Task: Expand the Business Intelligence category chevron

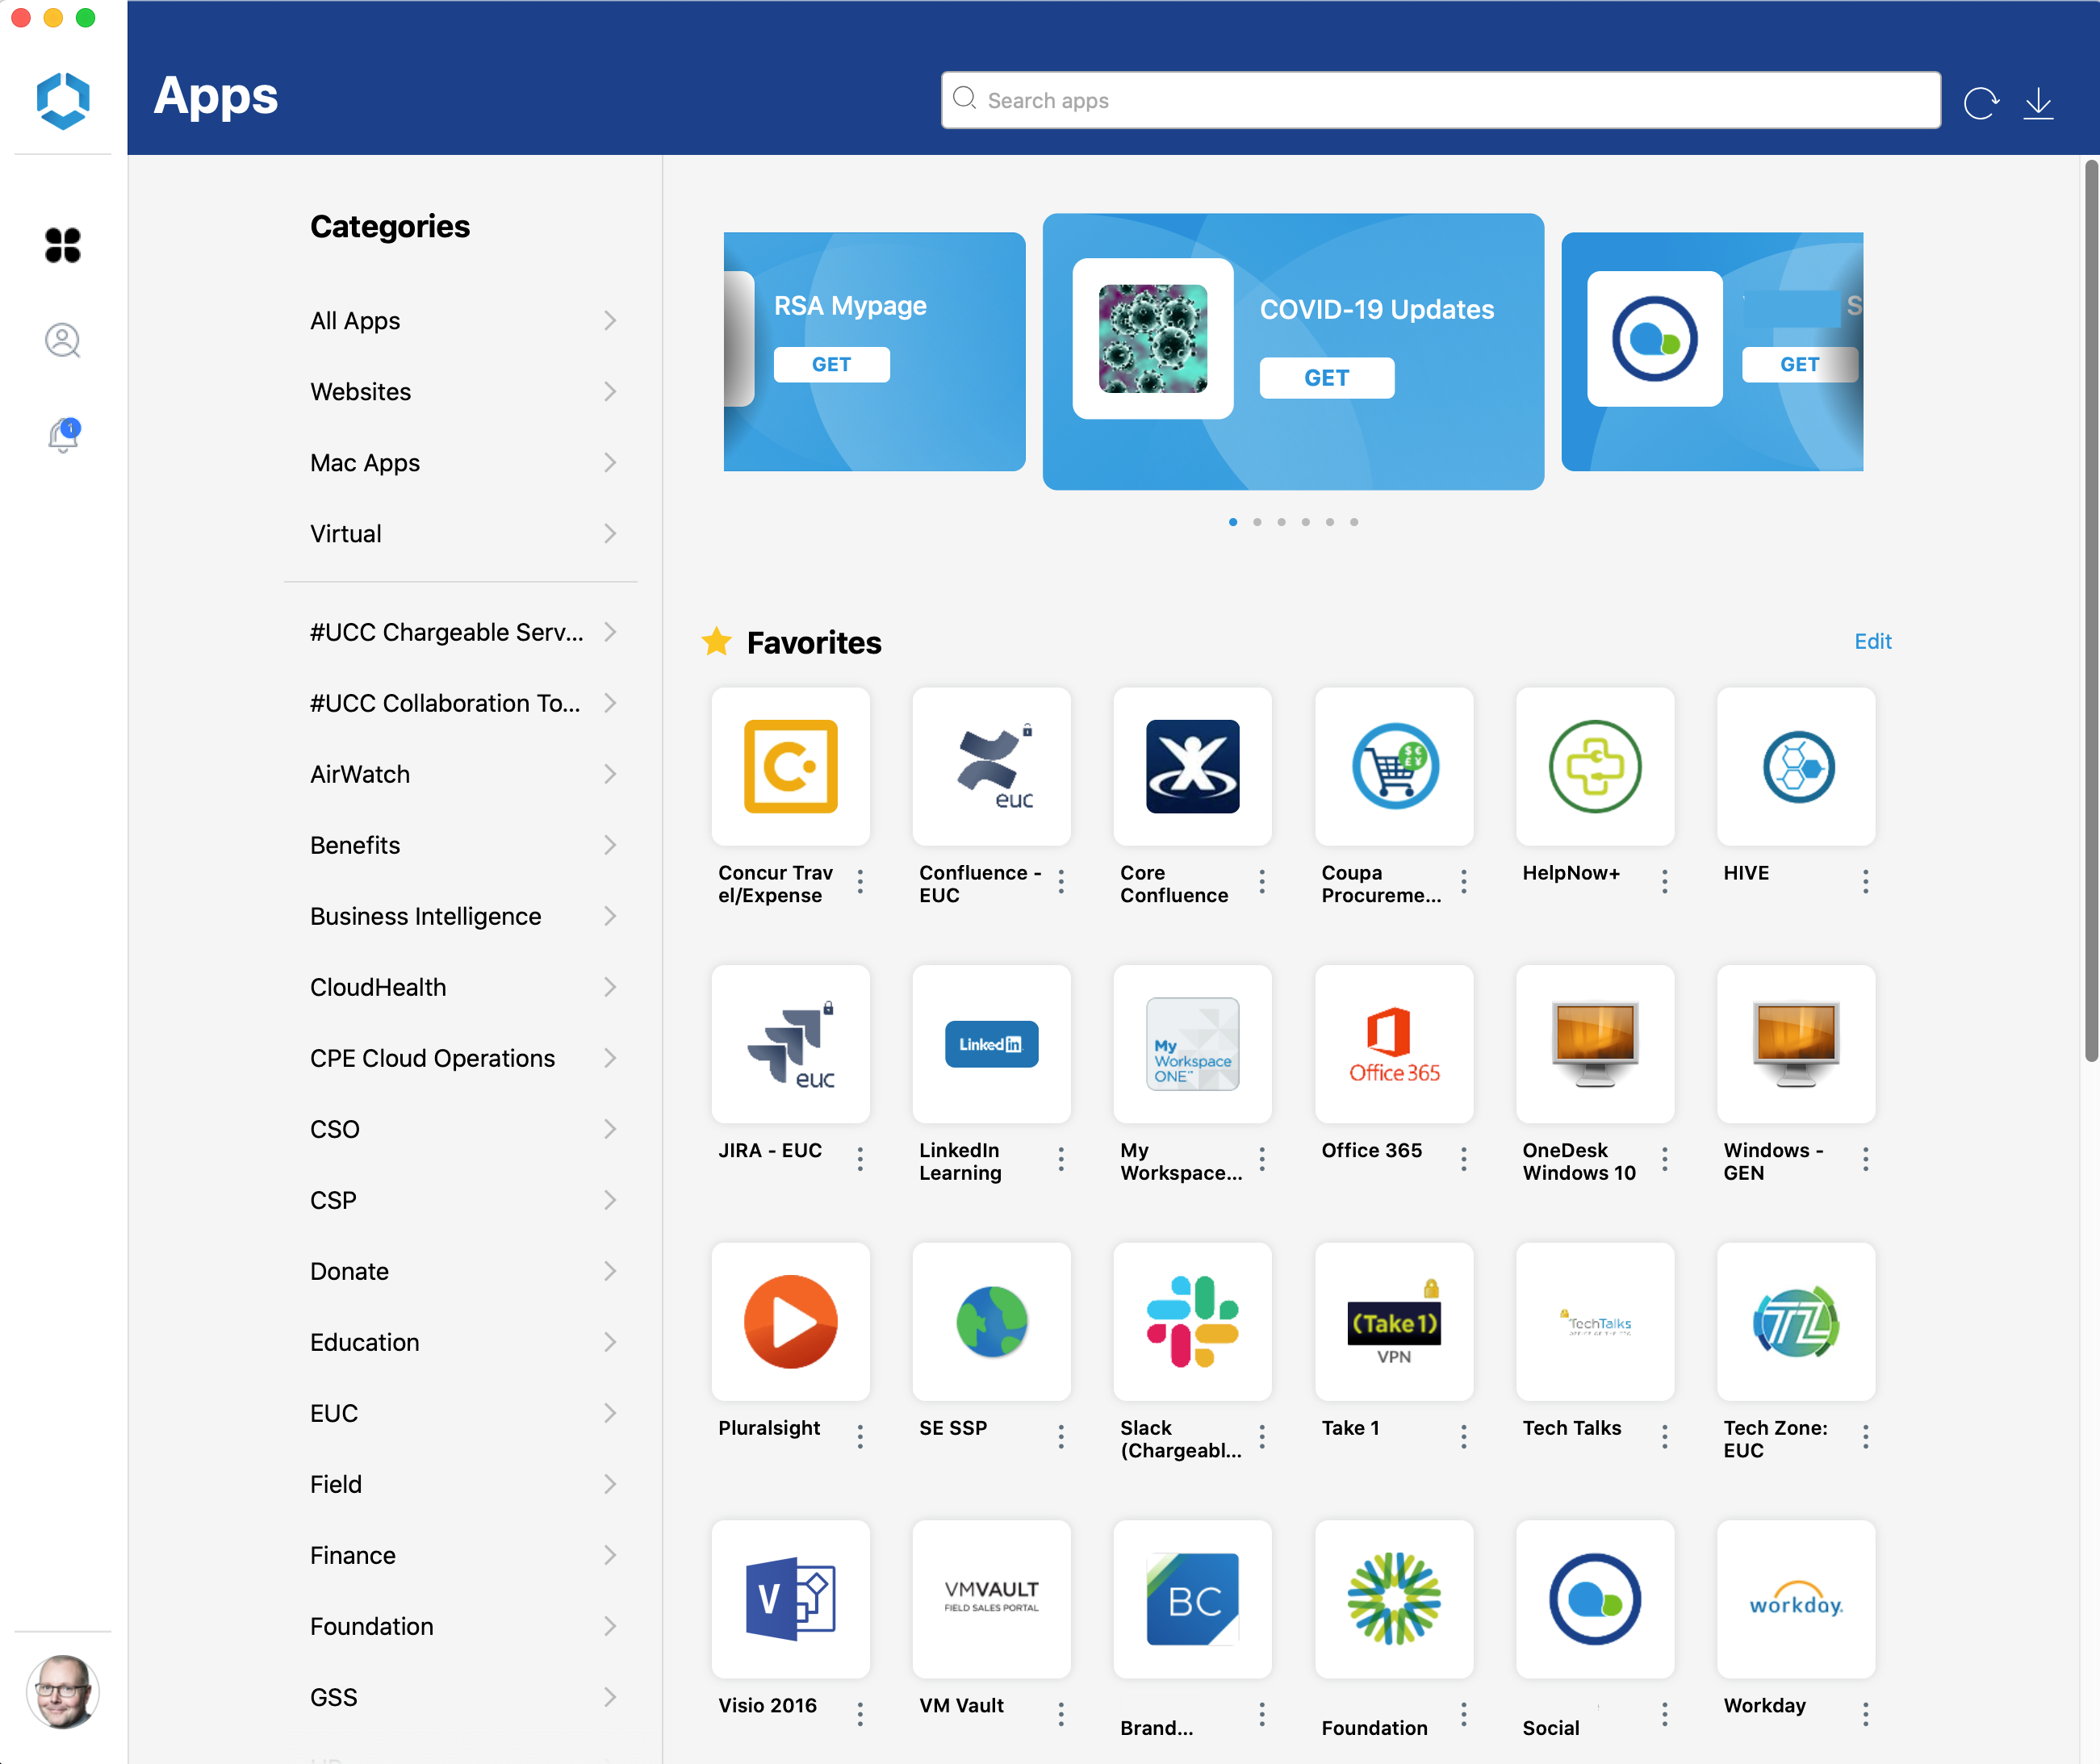Action: pyautogui.click(x=610, y=916)
